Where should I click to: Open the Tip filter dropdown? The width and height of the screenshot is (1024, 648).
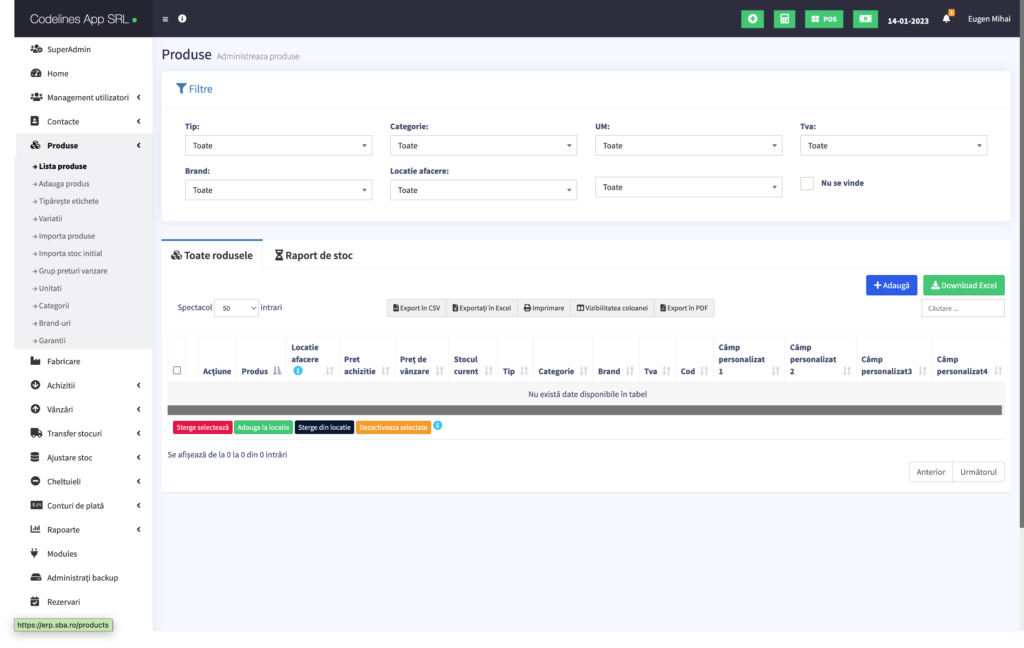point(278,146)
